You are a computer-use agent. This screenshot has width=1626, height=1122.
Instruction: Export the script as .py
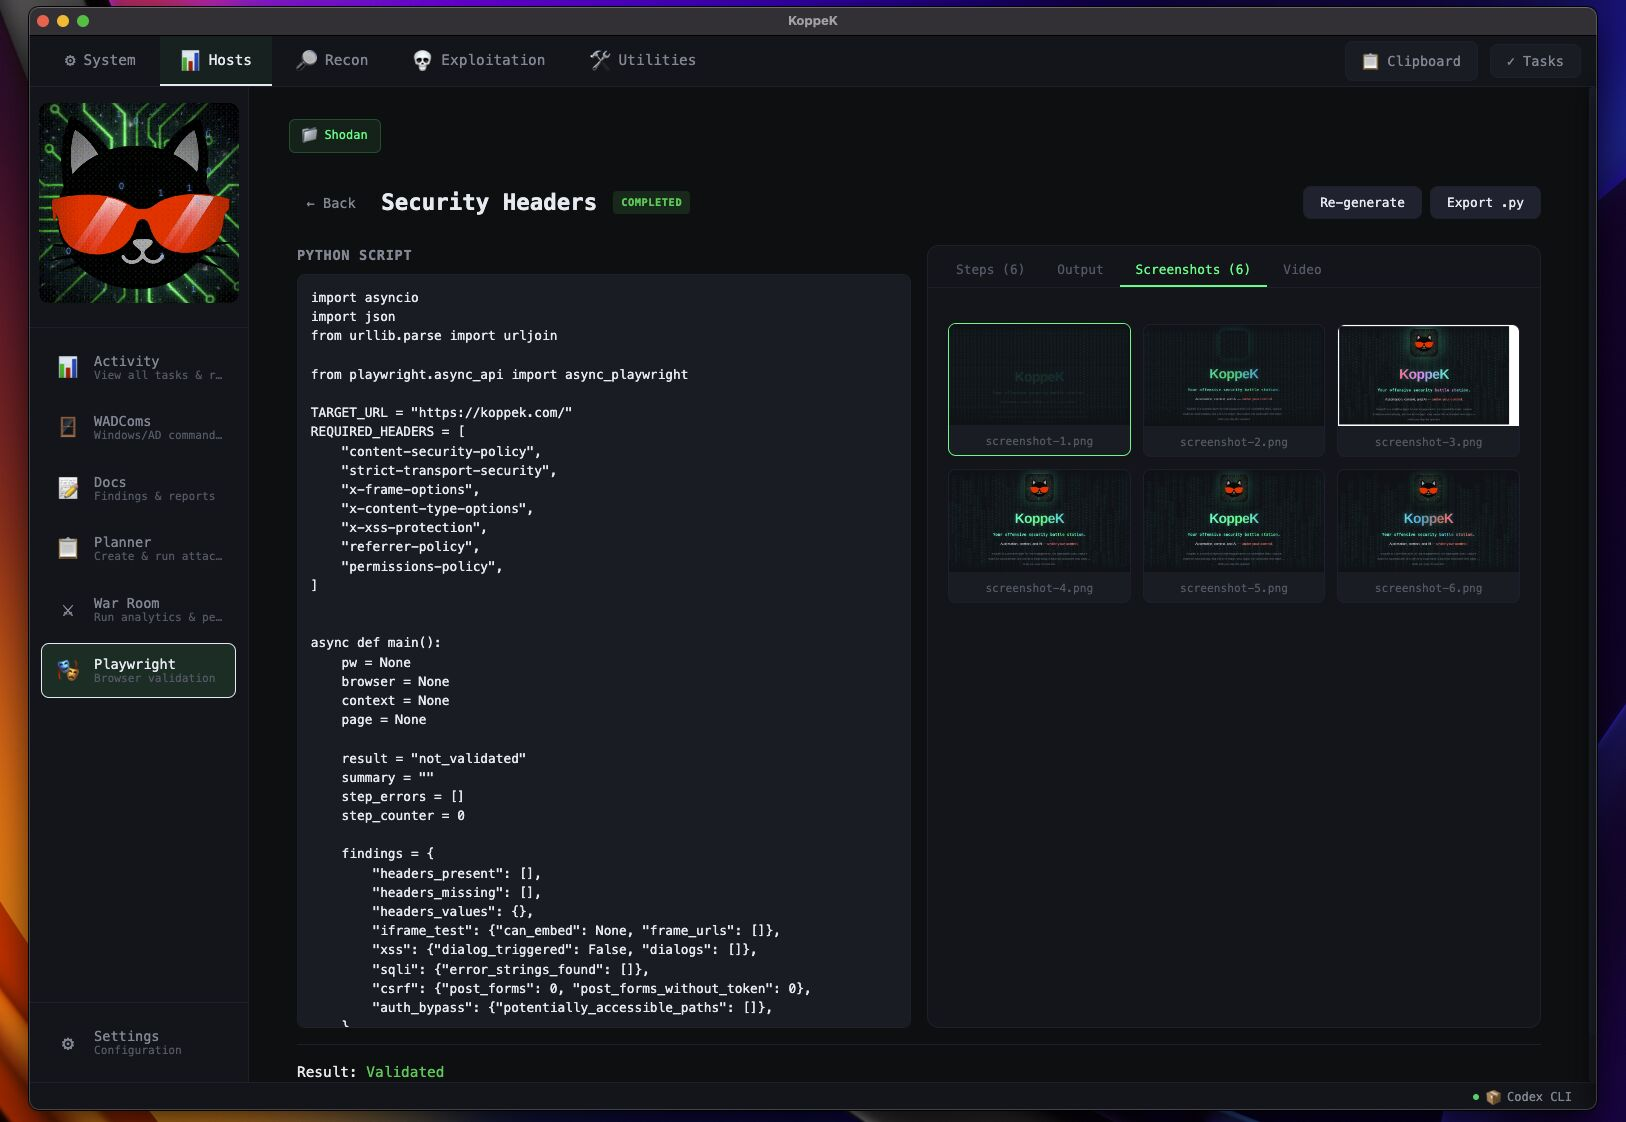pos(1484,202)
